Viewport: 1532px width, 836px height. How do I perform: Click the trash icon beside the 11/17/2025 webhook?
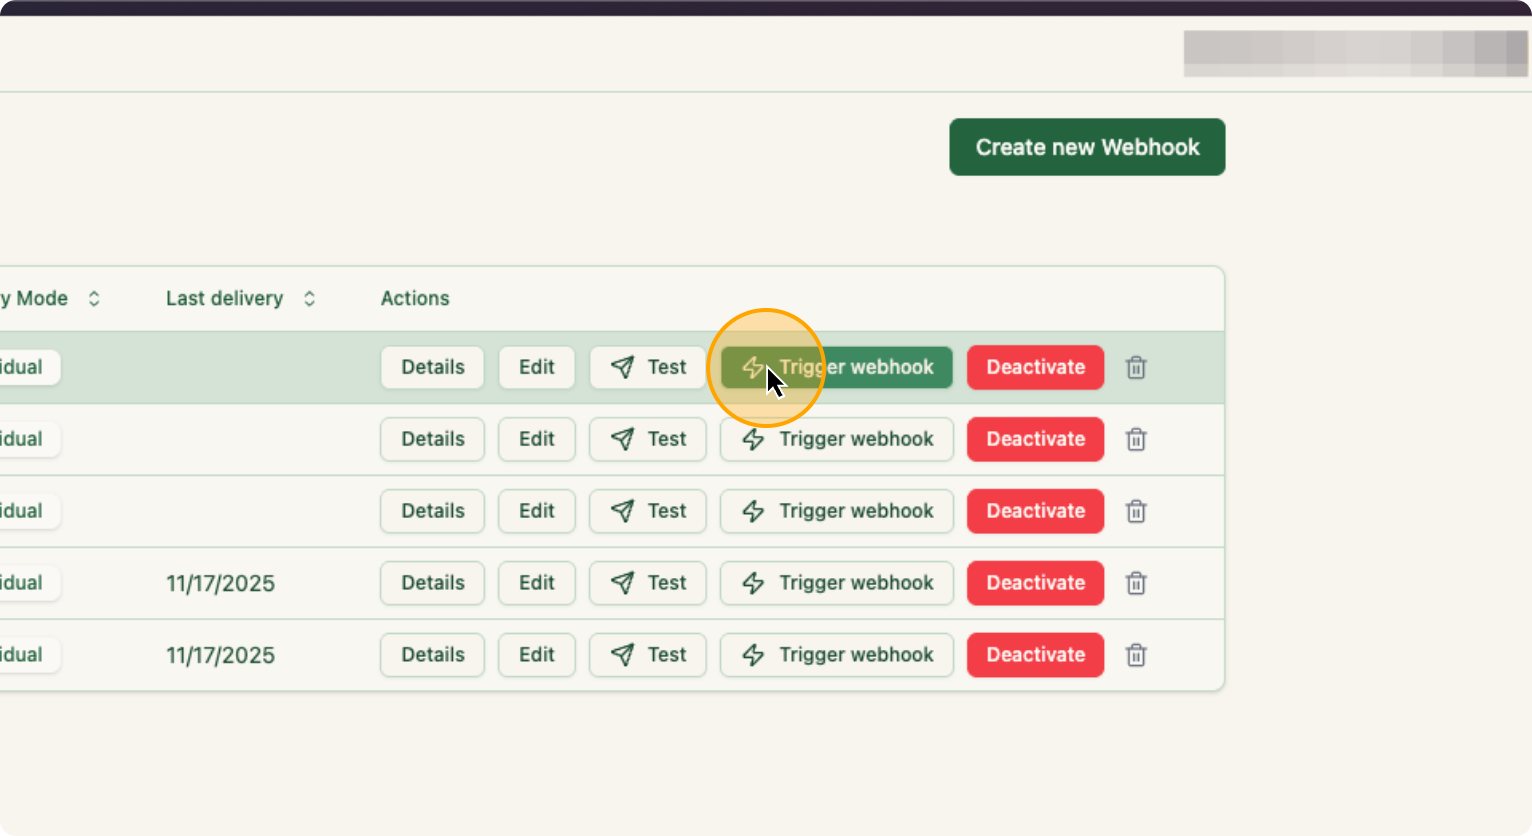[1136, 583]
